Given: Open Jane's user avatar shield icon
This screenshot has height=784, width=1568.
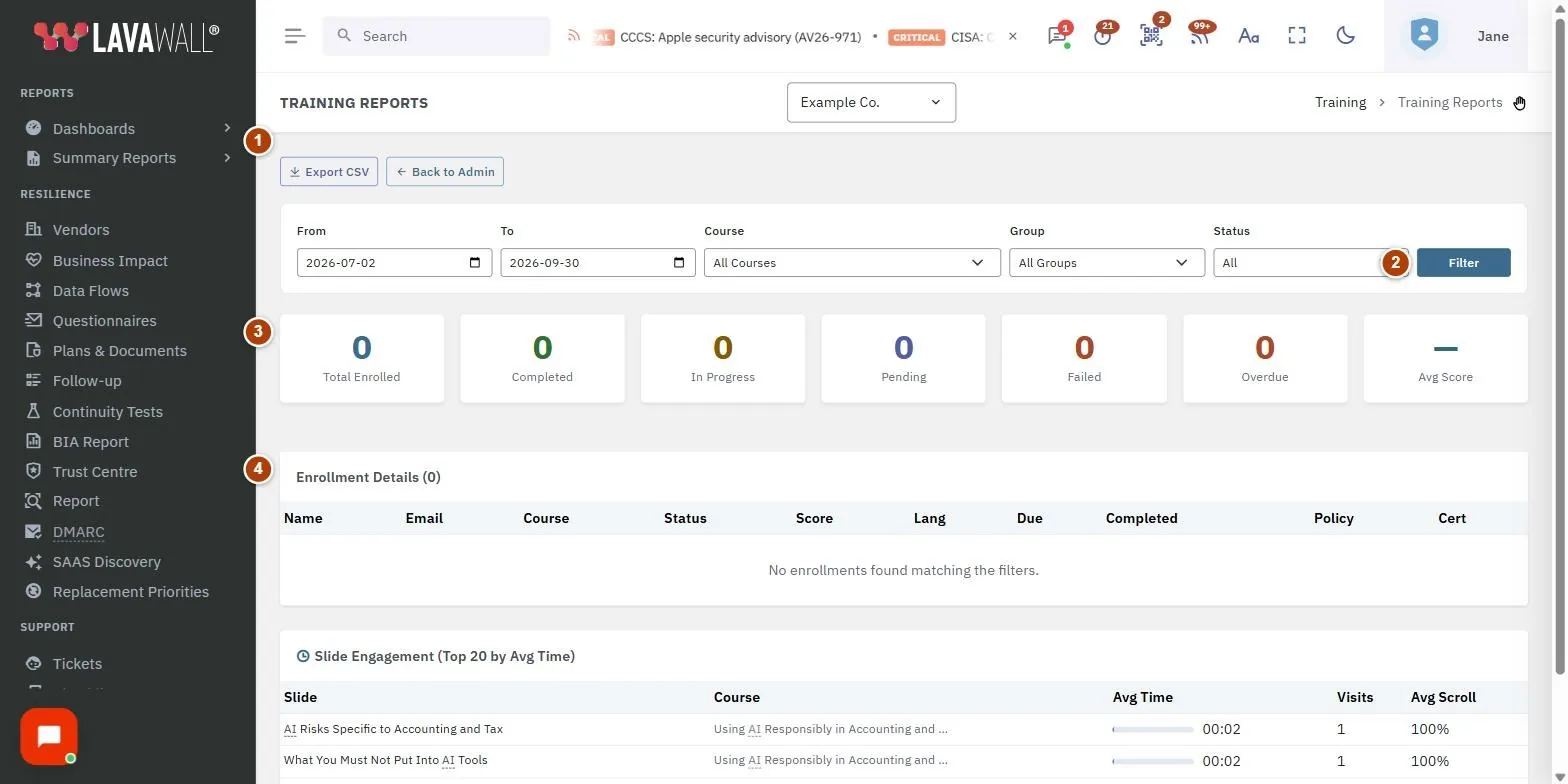Looking at the screenshot, I should [1424, 36].
